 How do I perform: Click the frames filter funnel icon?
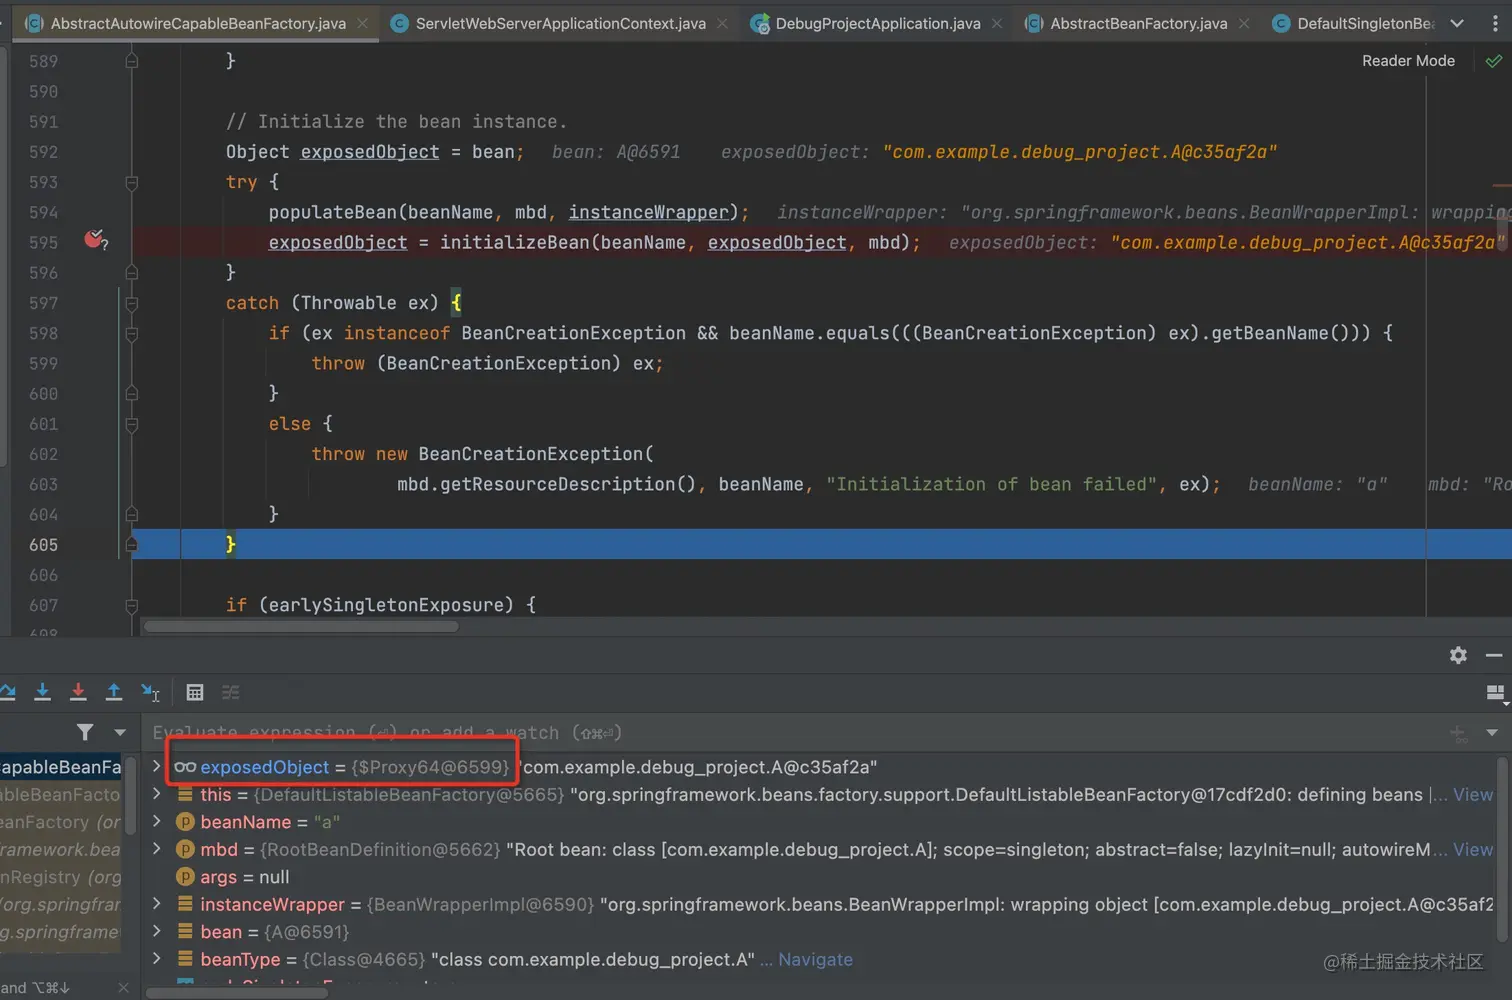click(85, 733)
